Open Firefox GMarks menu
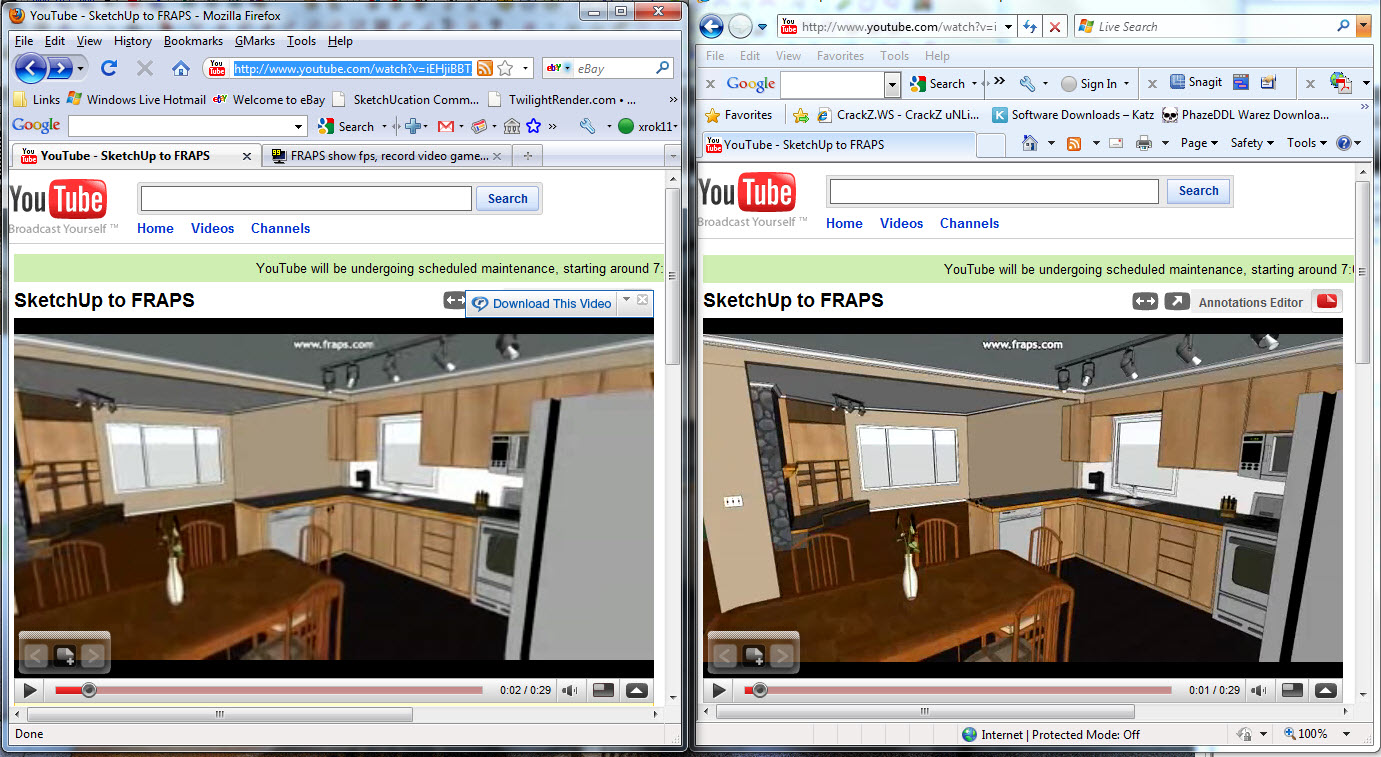This screenshot has height=757, width=1381. tap(255, 41)
